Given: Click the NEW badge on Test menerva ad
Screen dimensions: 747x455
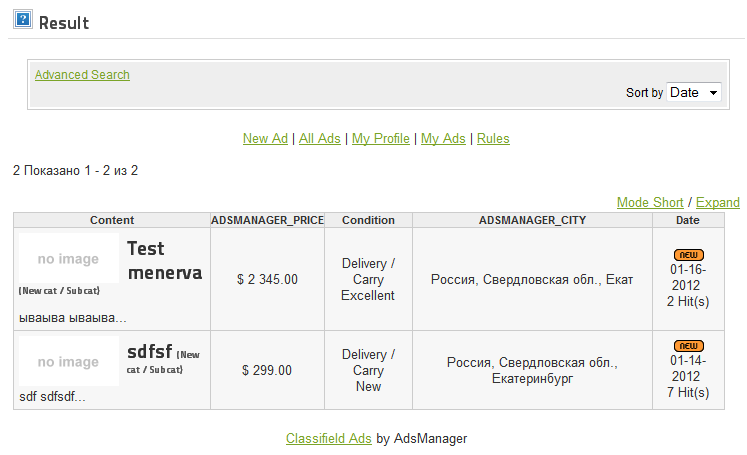Looking at the screenshot, I should pos(687,255).
